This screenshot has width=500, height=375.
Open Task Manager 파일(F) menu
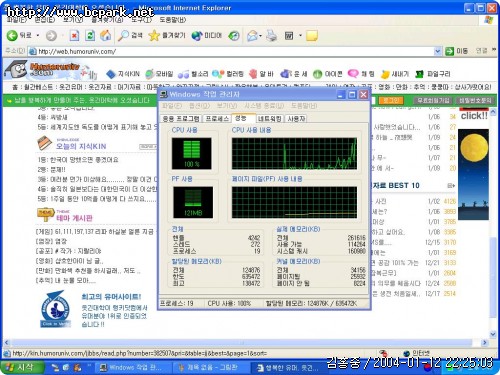click(172, 106)
